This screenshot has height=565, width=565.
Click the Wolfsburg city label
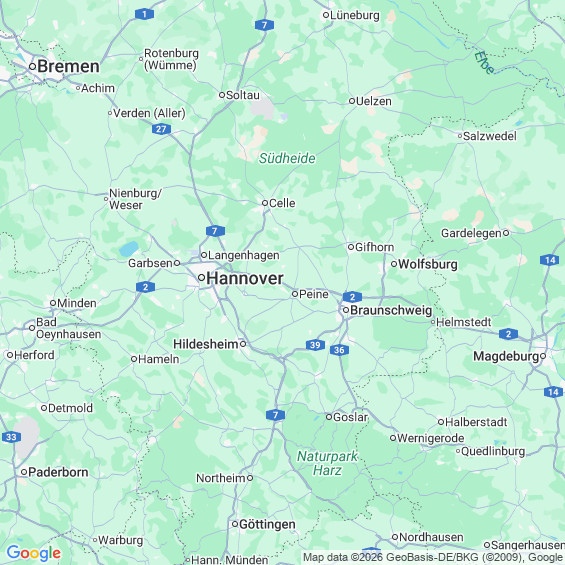428,264
